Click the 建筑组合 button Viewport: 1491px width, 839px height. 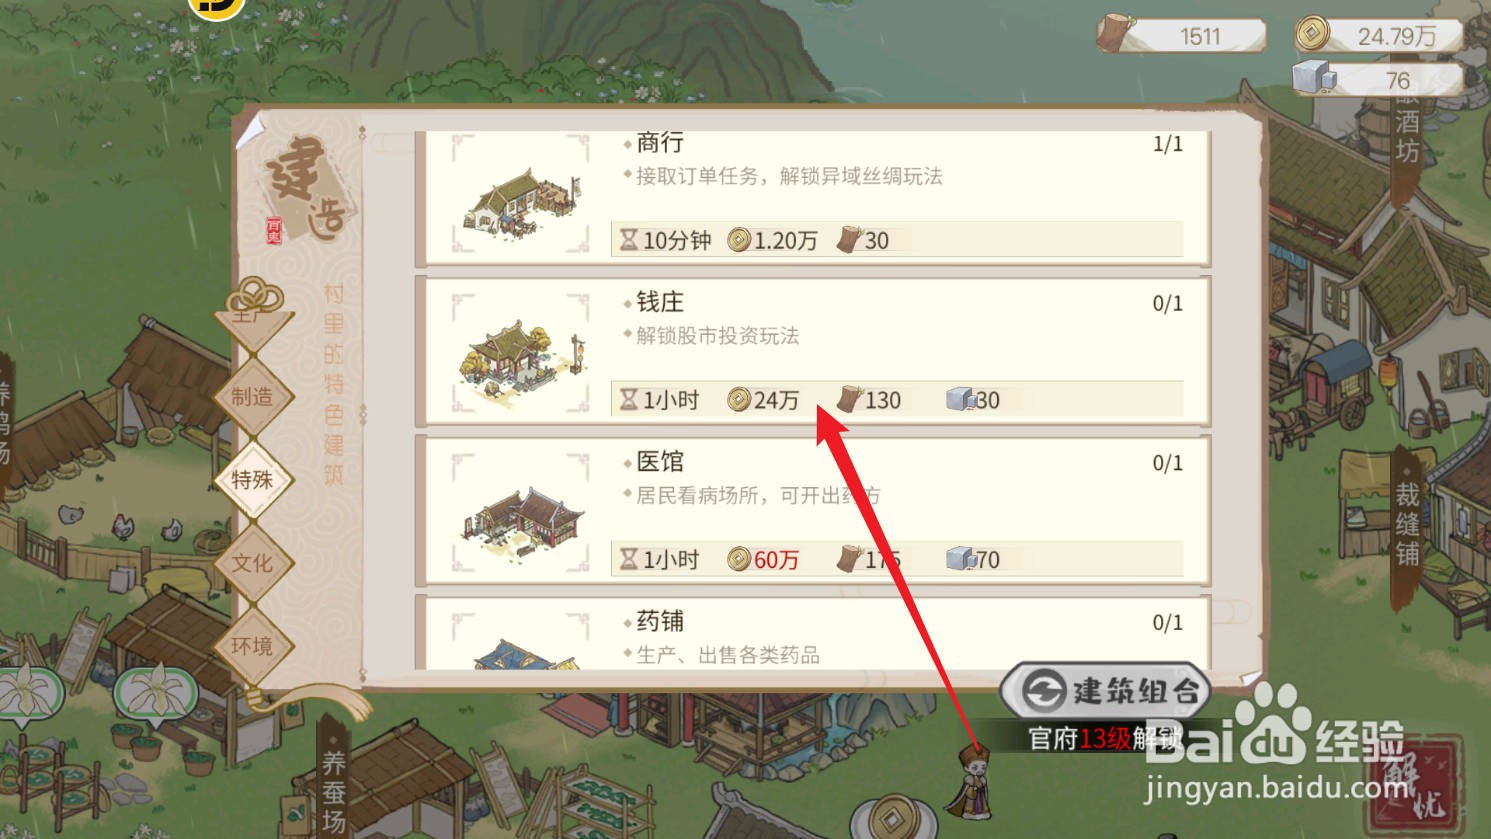(x=1106, y=691)
